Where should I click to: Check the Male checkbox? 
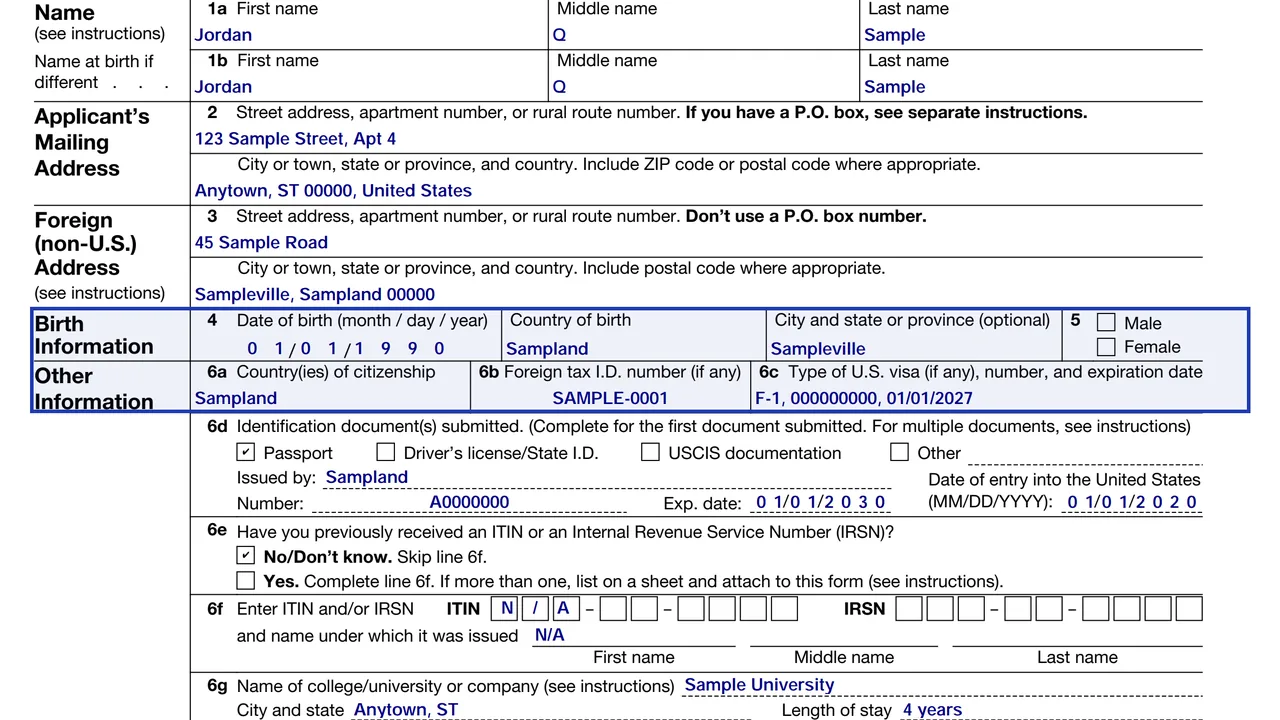point(1106,322)
